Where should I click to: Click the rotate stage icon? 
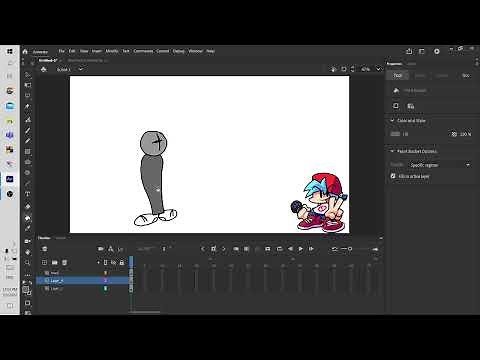[344, 69]
